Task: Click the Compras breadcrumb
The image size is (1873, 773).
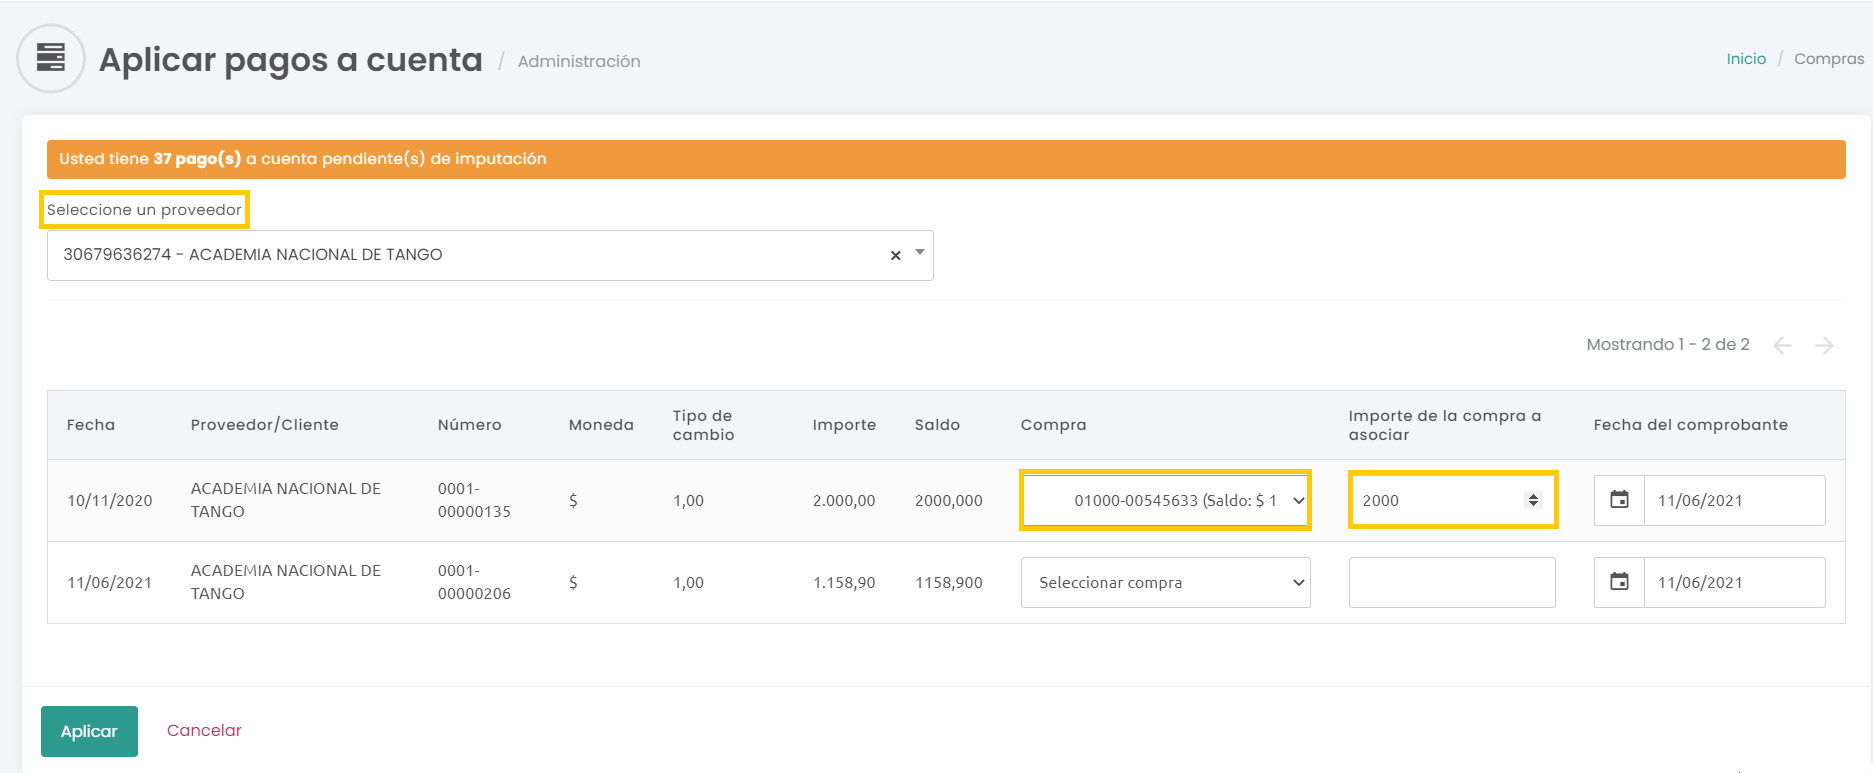Action: (1829, 59)
